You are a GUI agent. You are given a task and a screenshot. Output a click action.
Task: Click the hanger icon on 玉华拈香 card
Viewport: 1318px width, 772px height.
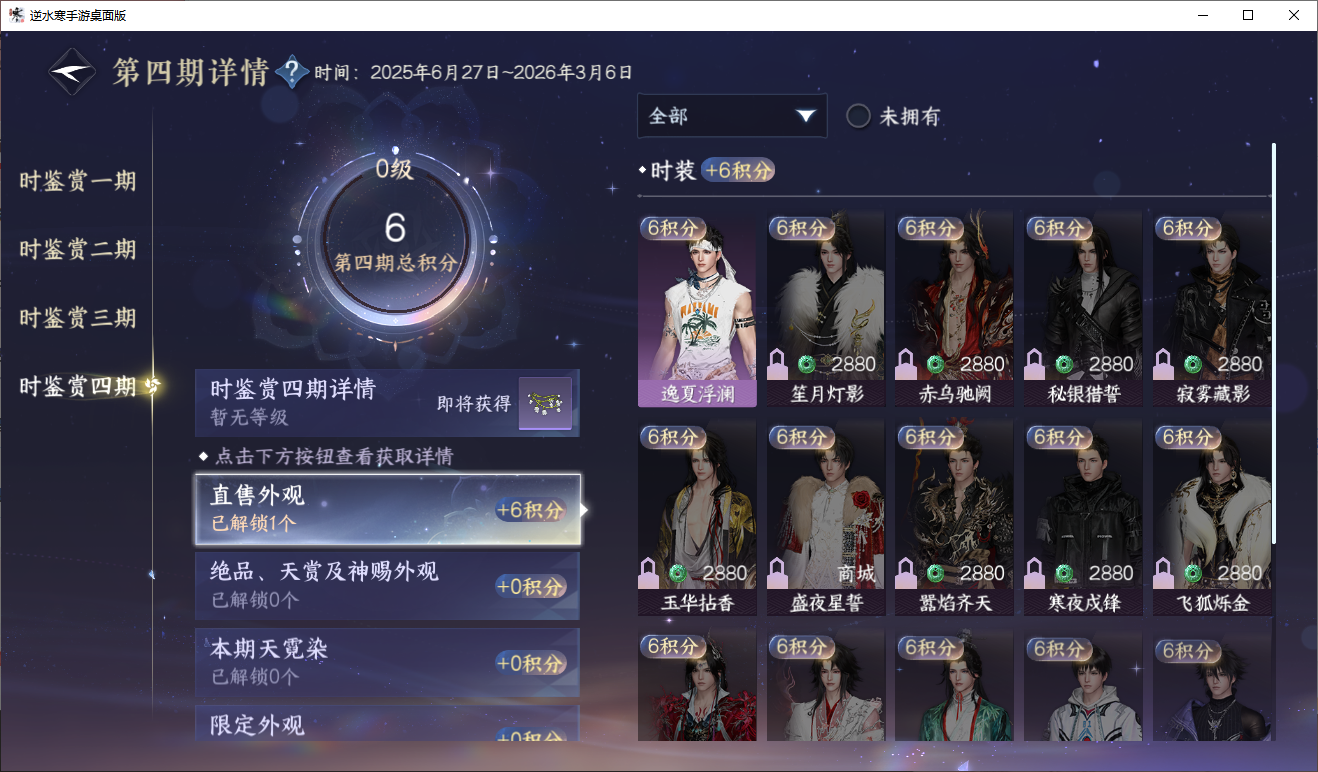(x=649, y=573)
